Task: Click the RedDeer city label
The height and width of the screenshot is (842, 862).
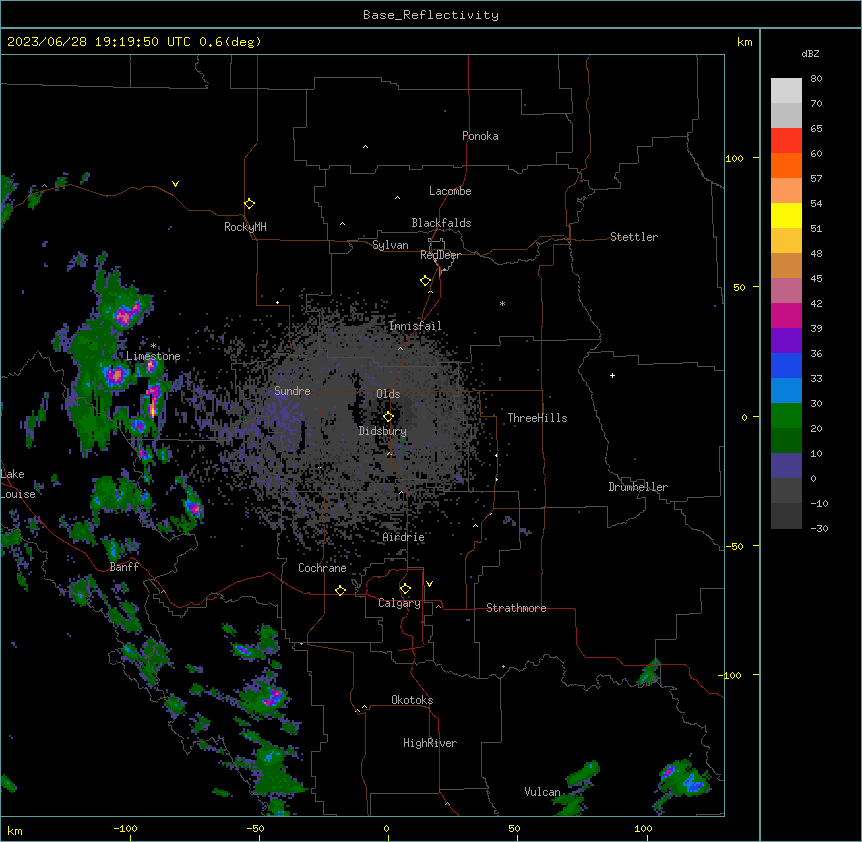Action: 440,255
